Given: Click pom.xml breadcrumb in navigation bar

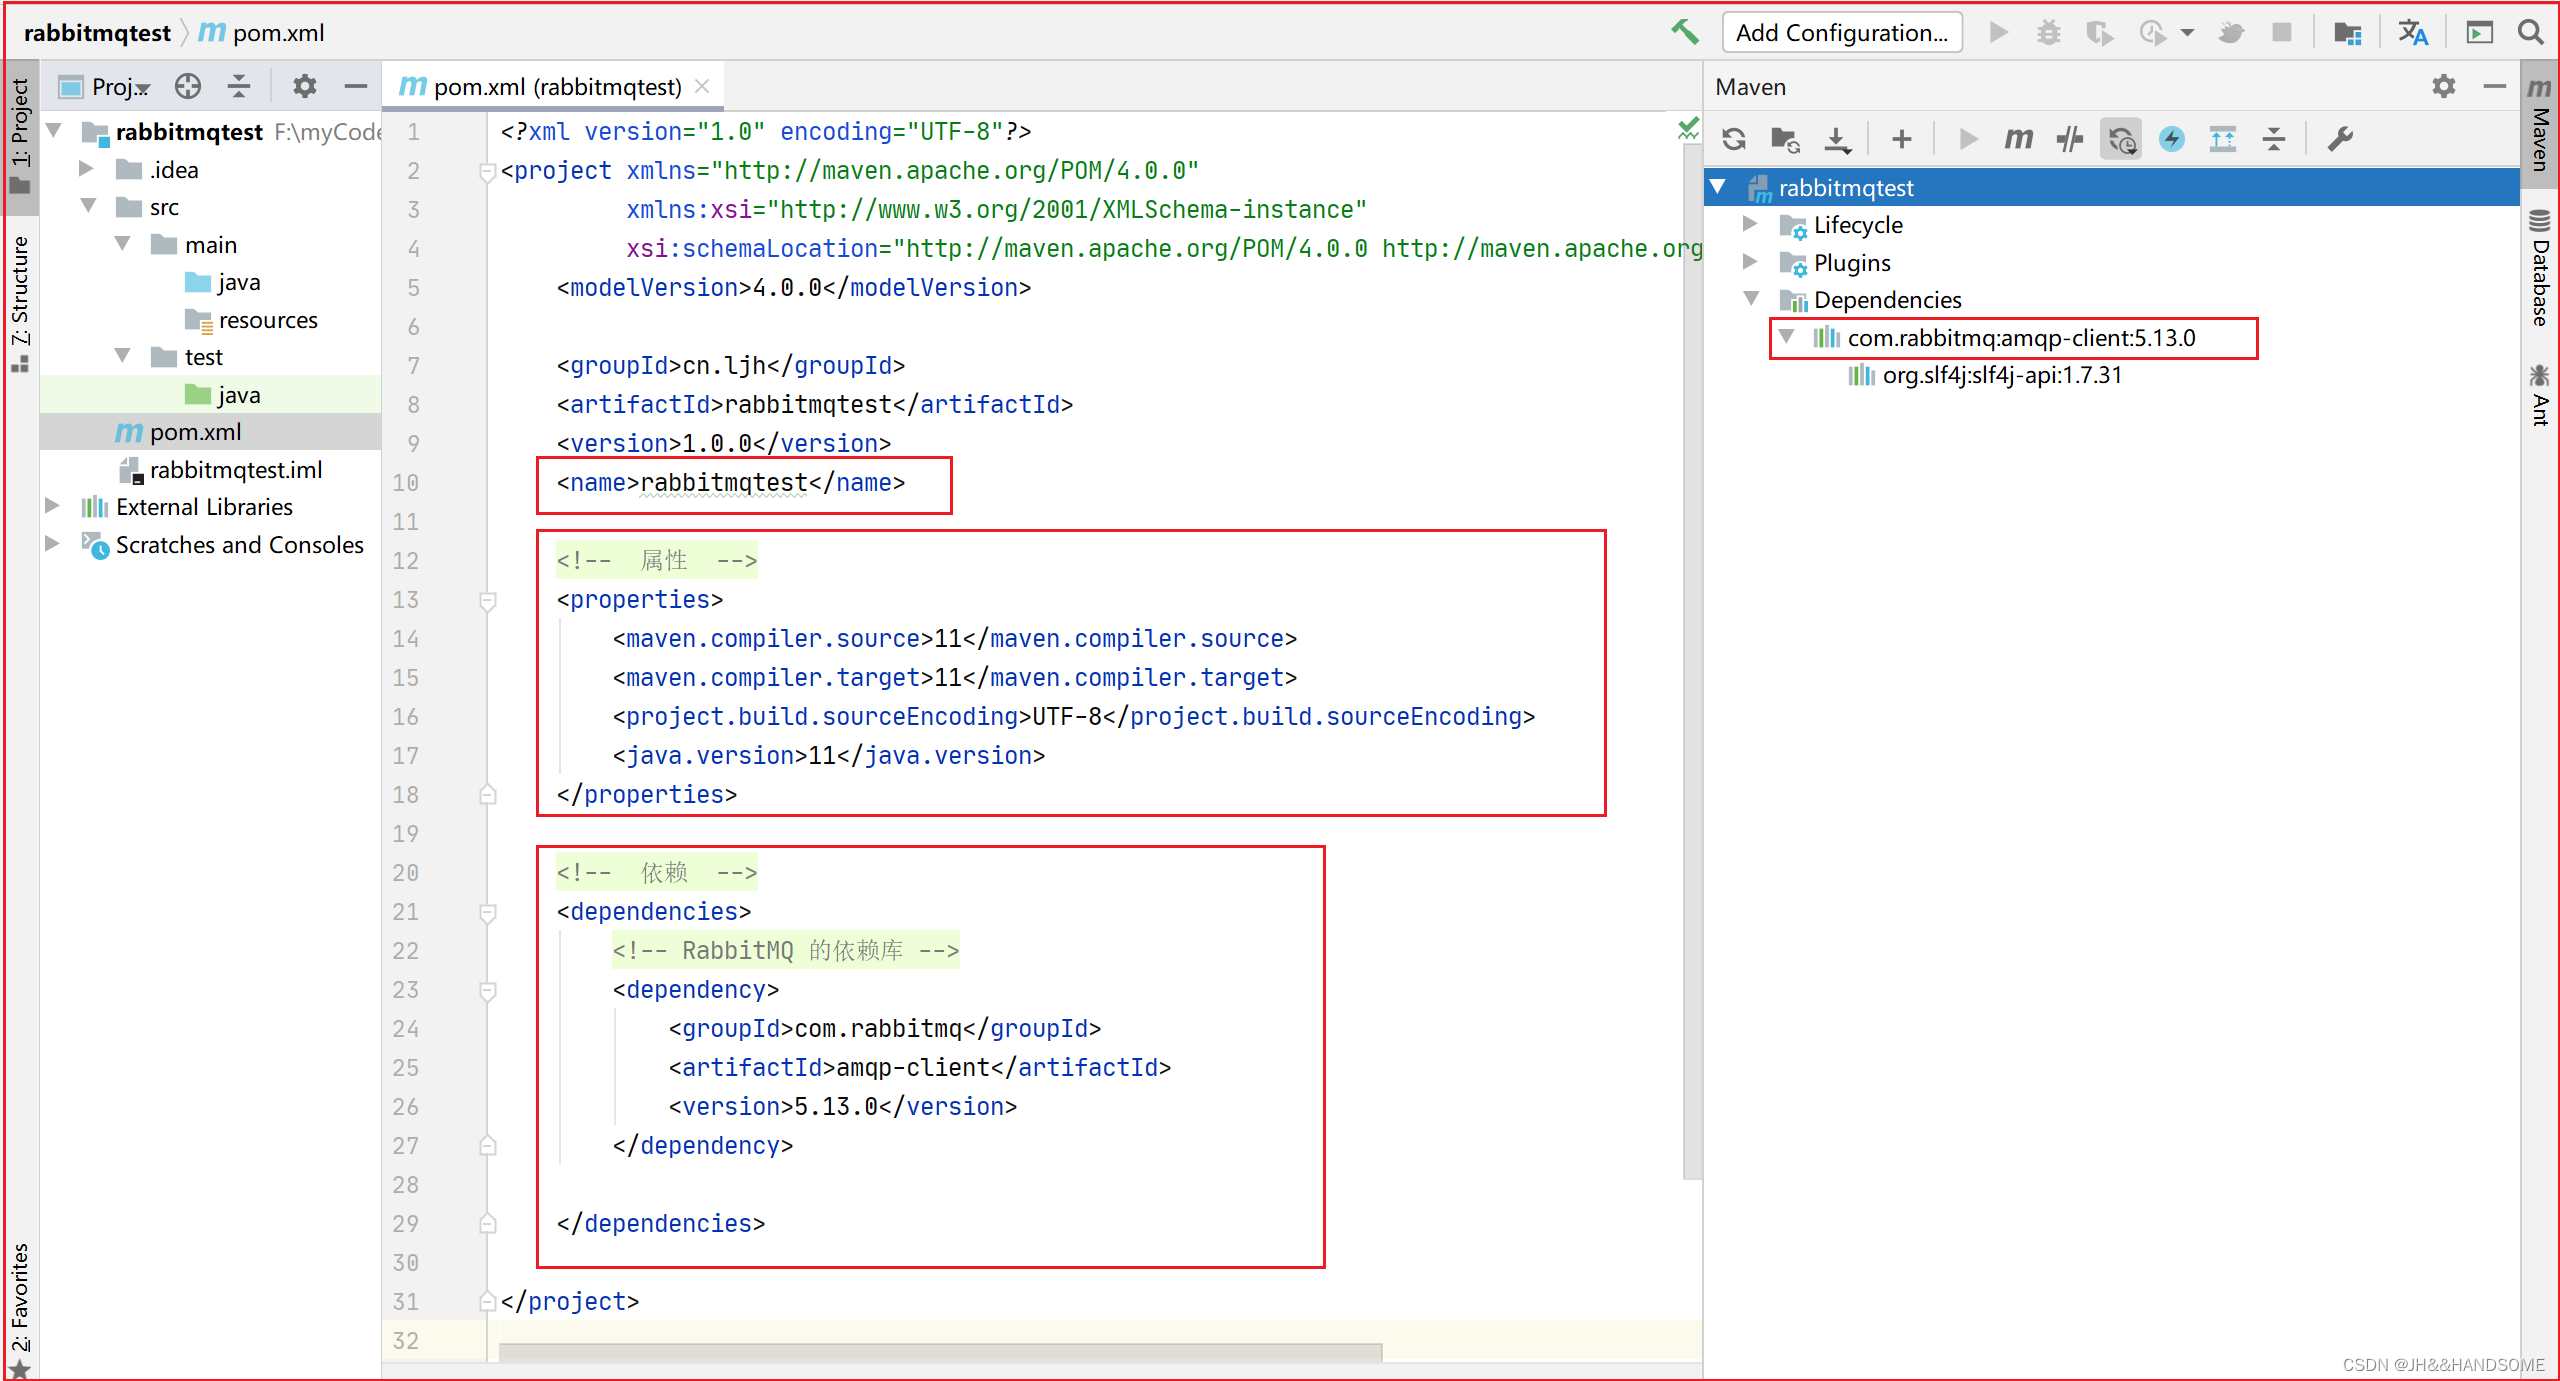Looking at the screenshot, I should pyautogui.click(x=262, y=33).
